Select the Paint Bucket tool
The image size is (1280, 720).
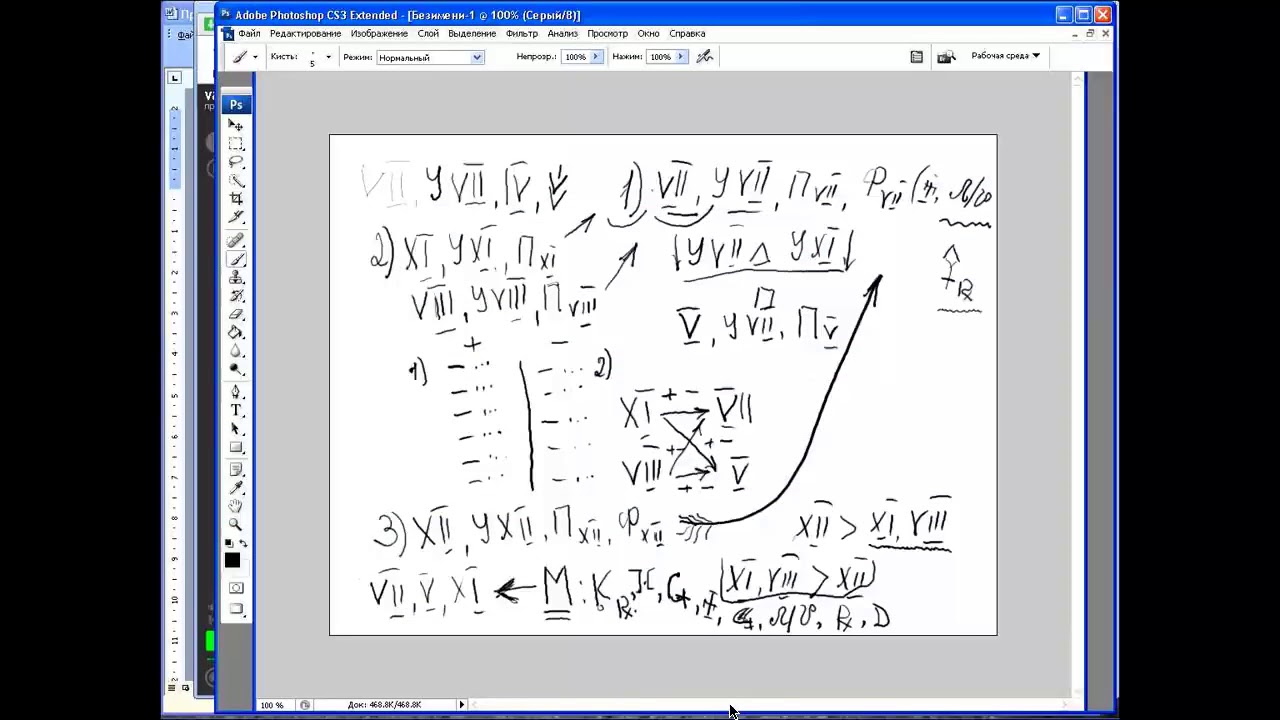coord(236,332)
